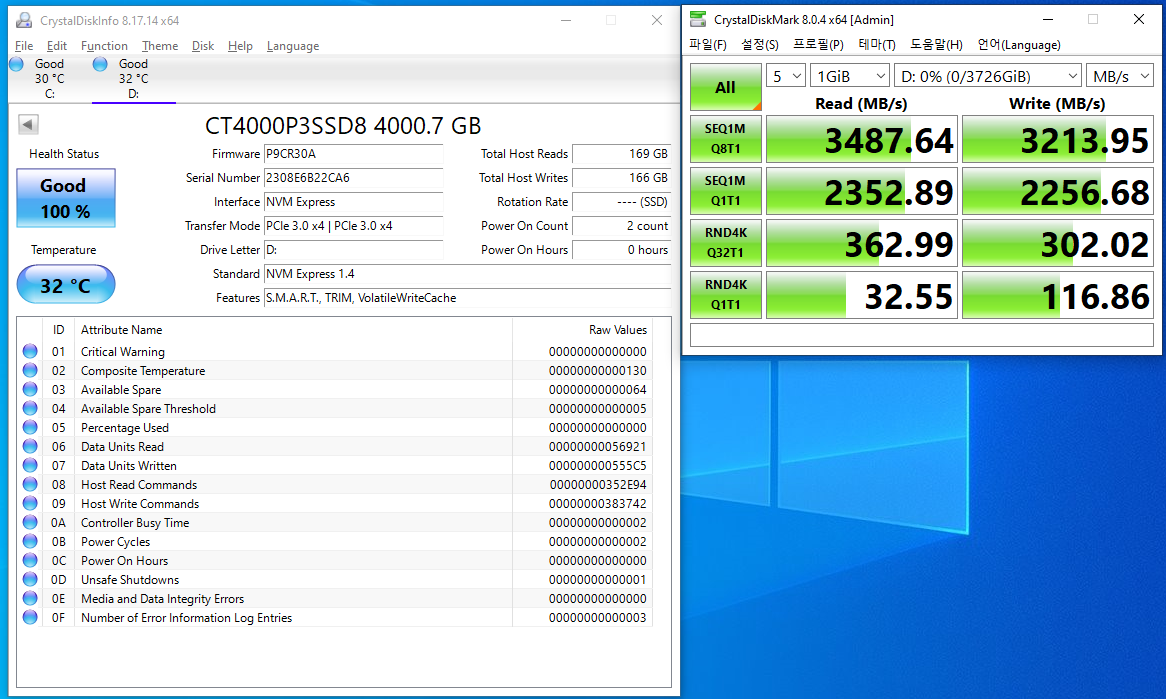1166x699 pixels.
Task: Open 테마(T) menu in CrystalDiskMark
Action: tap(877, 45)
